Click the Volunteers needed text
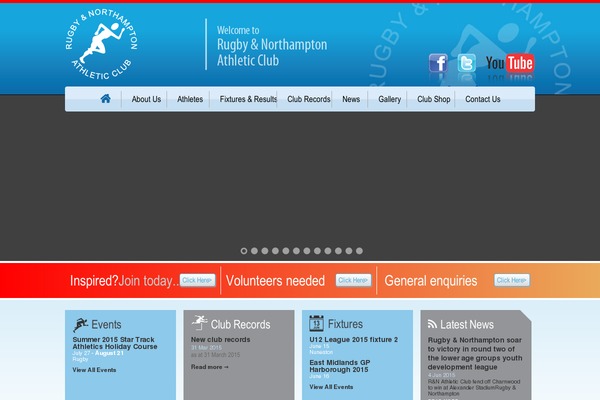 point(275,281)
